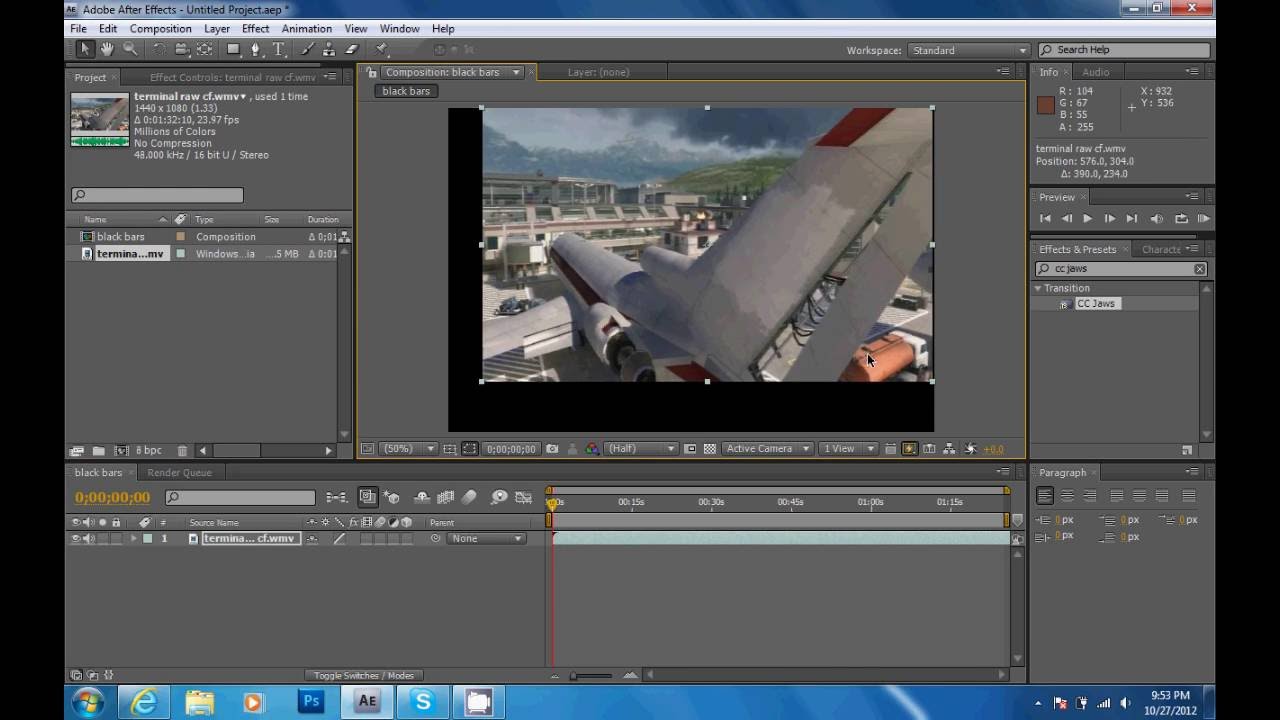Click the layer label color swatch
This screenshot has height=720, width=1280.
148,539
